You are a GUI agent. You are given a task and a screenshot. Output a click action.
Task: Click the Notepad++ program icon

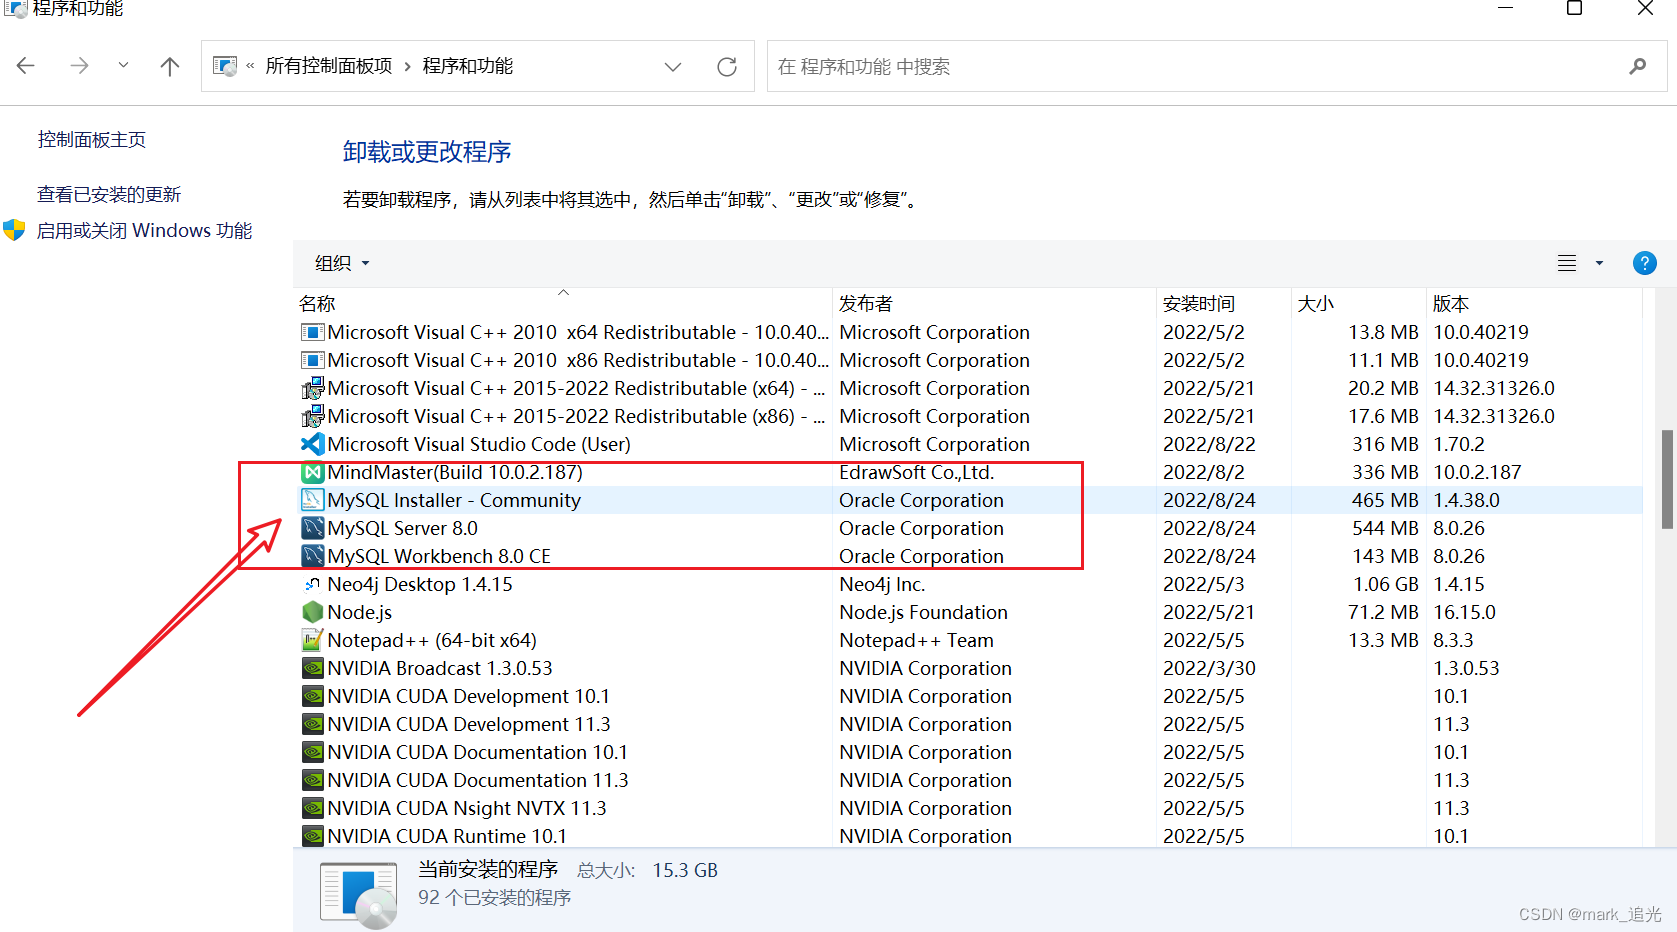click(313, 640)
